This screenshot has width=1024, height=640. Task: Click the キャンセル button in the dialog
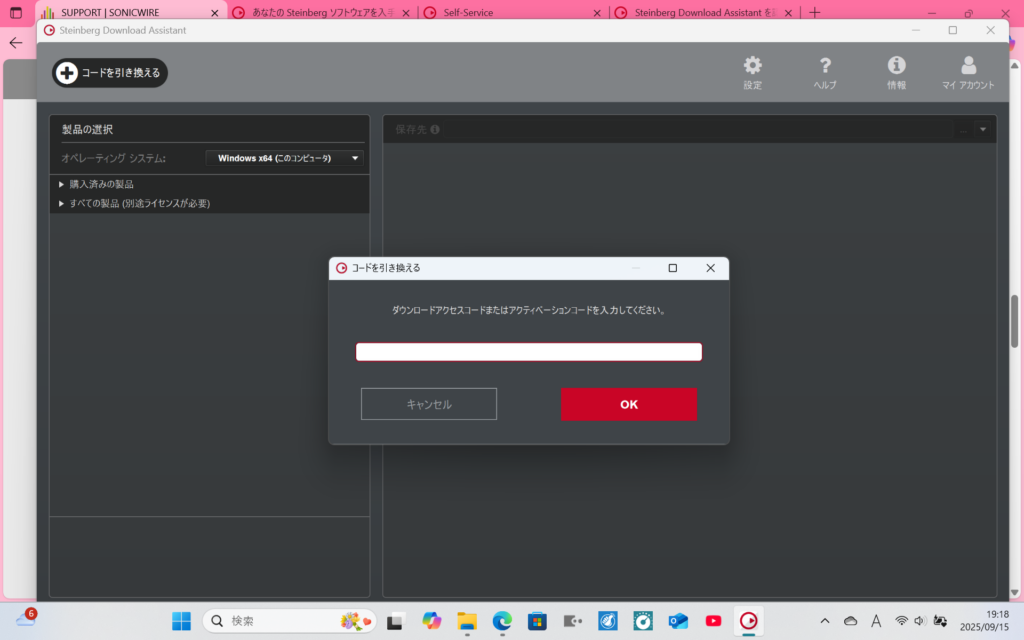[x=428, y=404]
